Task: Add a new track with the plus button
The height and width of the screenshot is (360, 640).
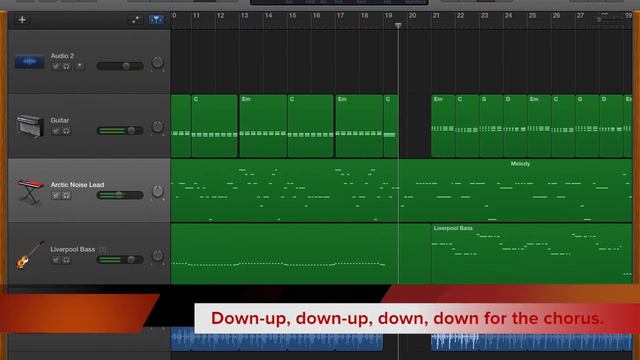Action: click(x=22, y=20)
